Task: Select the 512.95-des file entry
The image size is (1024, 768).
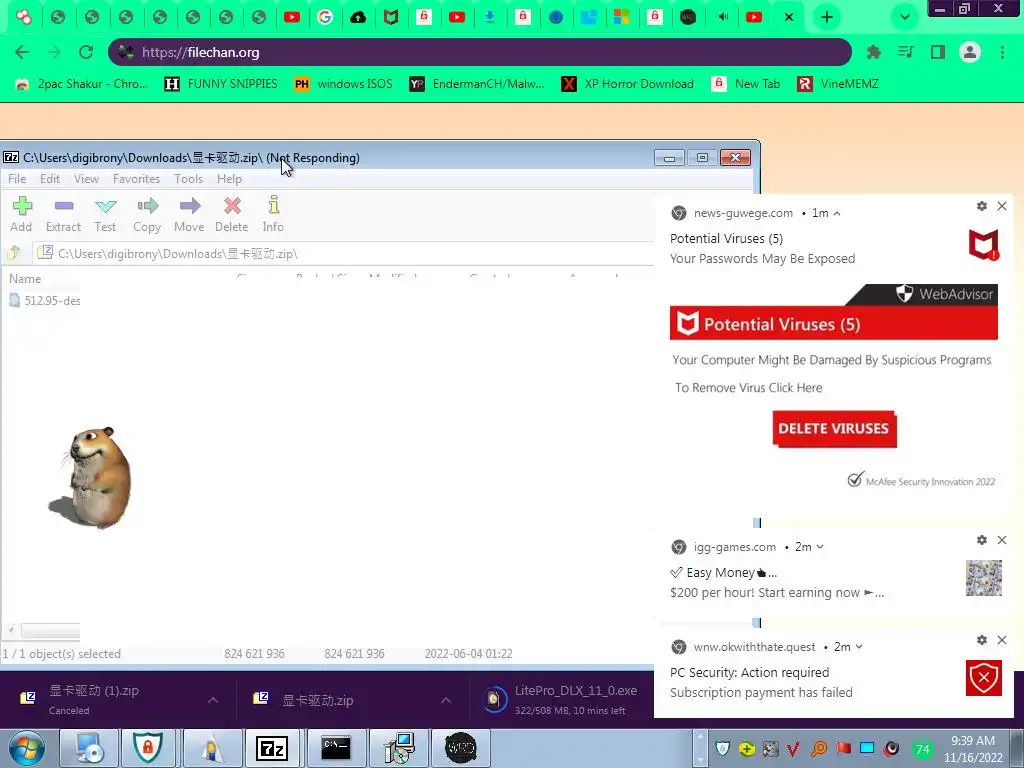Action: tap(45, 300)
